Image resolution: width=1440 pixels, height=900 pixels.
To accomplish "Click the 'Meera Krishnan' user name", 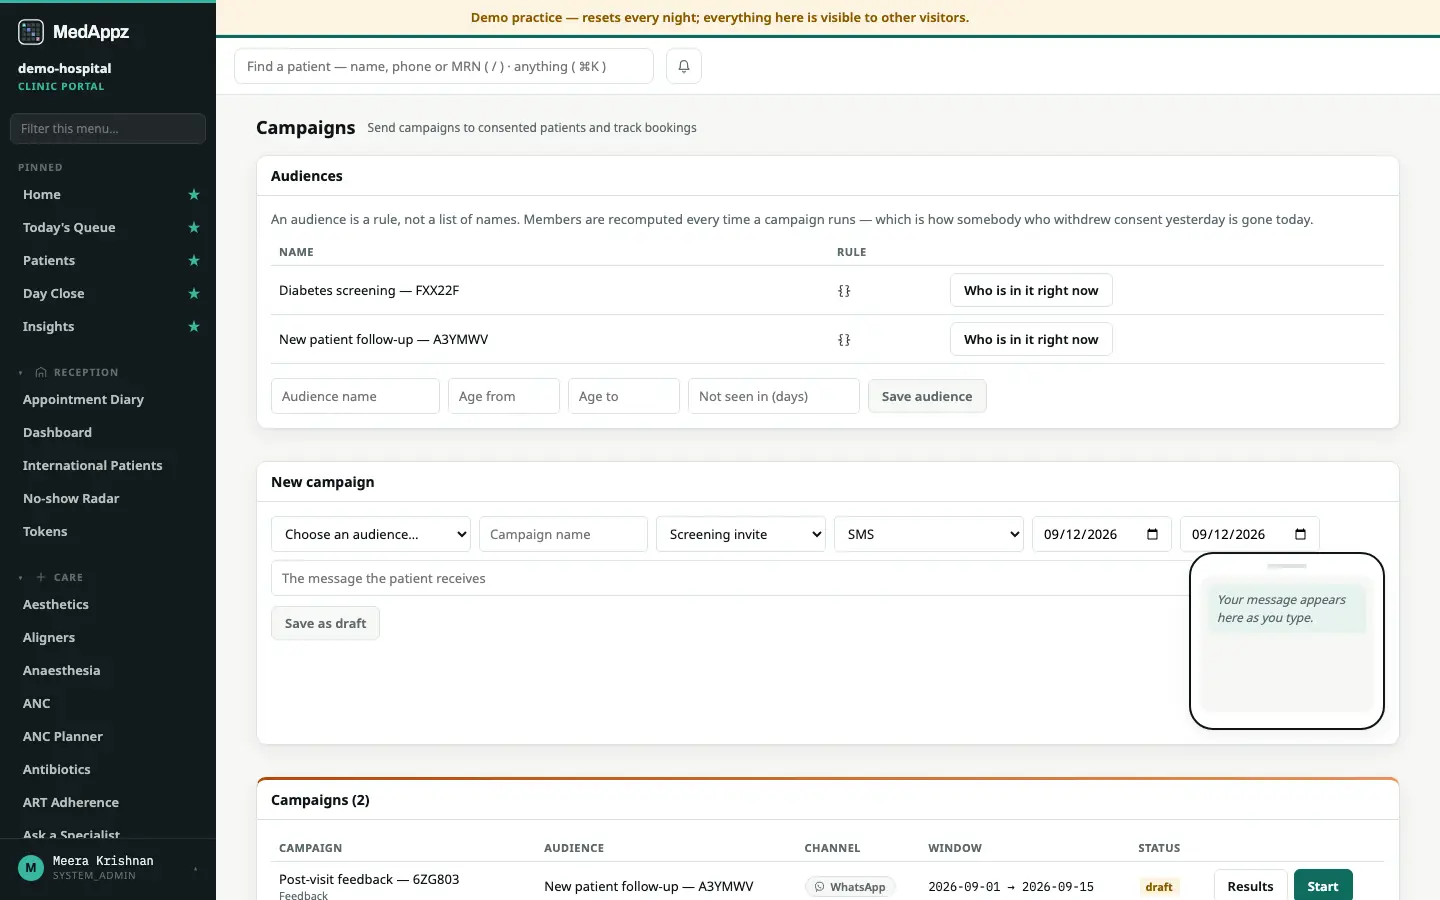I will coord(103,861).
